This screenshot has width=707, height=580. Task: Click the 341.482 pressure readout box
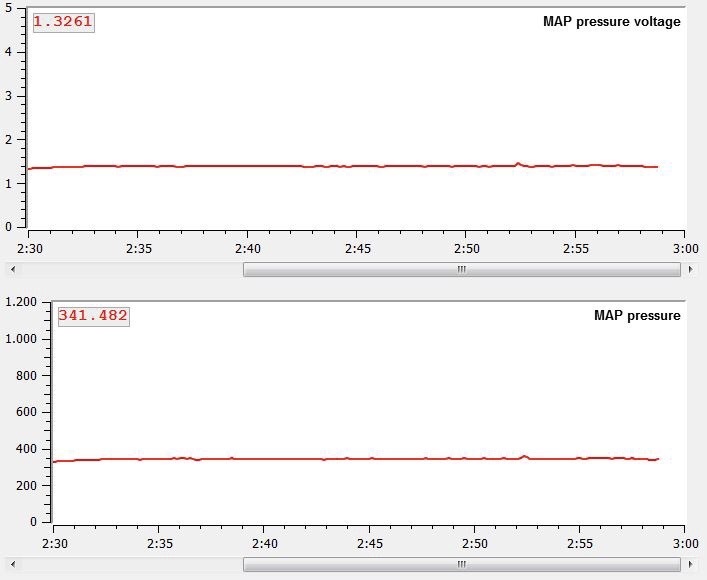pyautogui.click(x=93, y=316)
